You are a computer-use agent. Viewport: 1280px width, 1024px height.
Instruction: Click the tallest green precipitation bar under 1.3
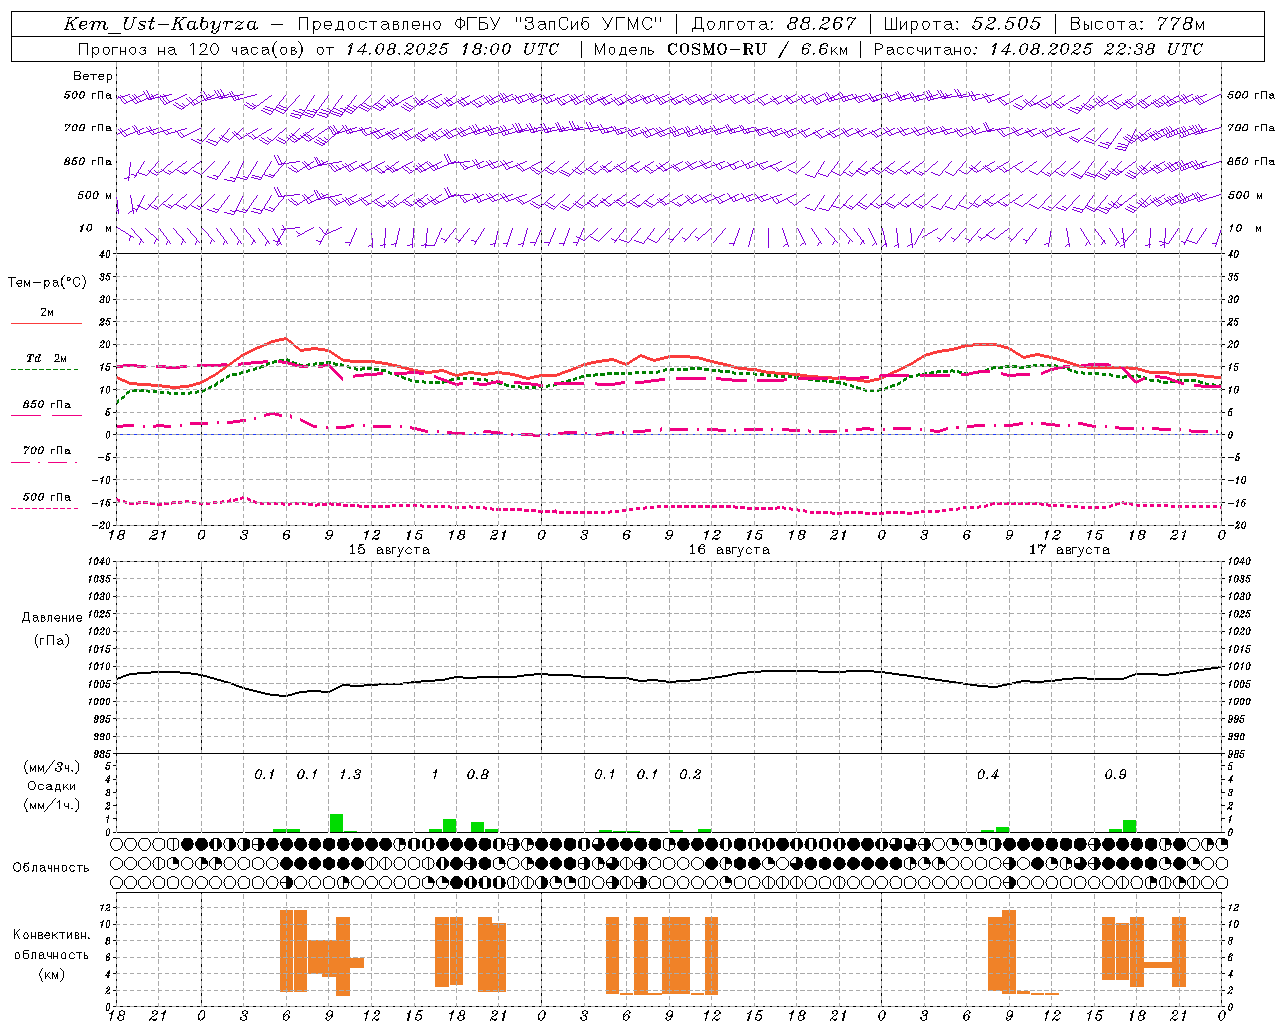pos(336,823)
